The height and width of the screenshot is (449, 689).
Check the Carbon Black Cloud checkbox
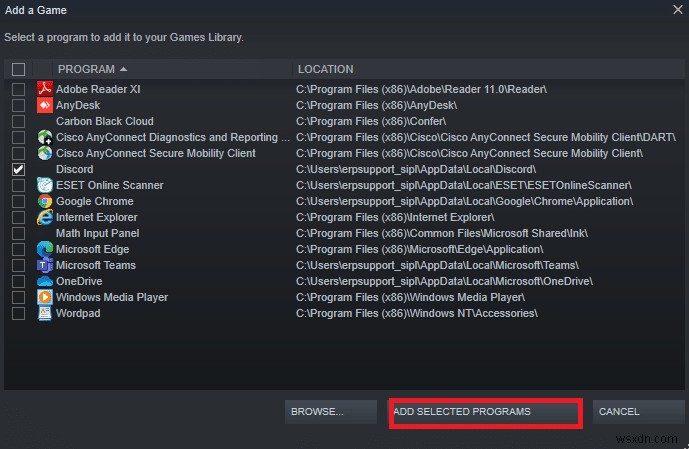[18, 121]
